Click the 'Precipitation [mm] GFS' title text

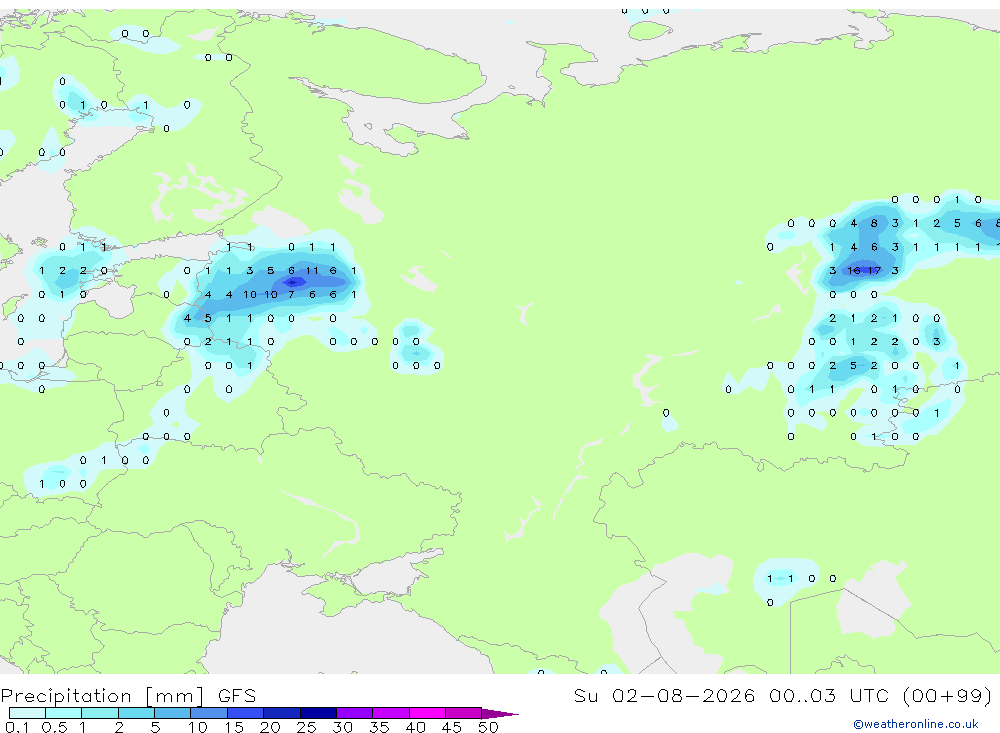coord(128,695)
